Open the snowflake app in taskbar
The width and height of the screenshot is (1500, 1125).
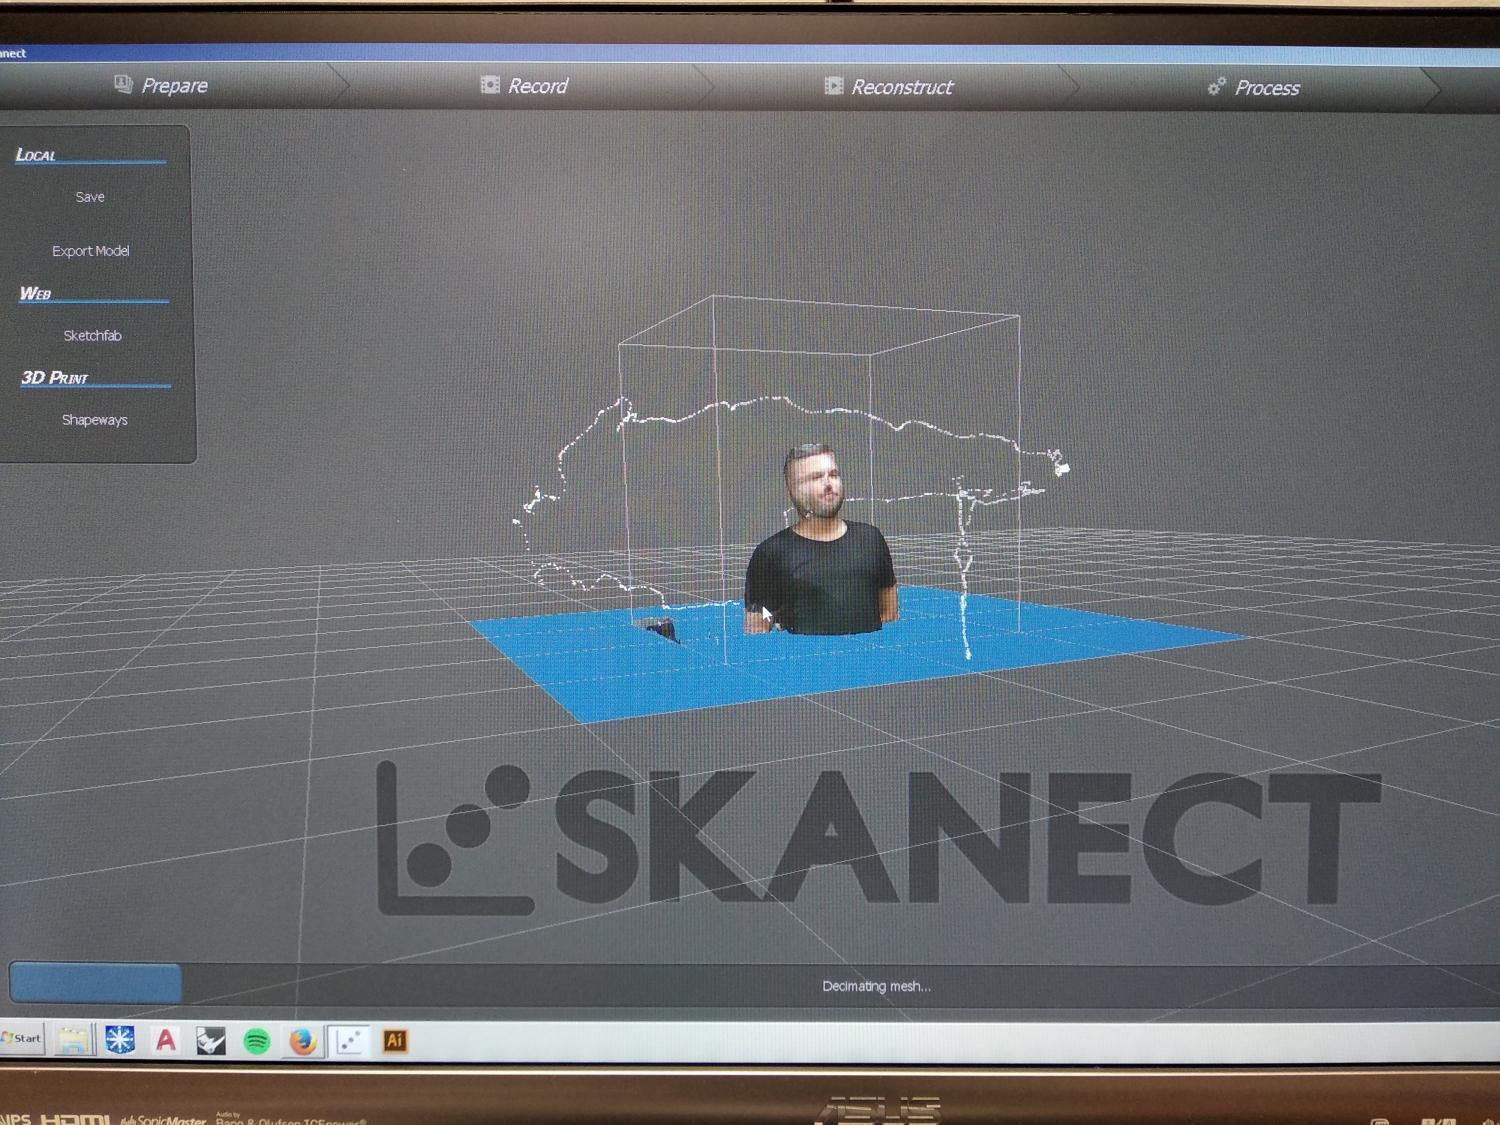[120, 1040]
